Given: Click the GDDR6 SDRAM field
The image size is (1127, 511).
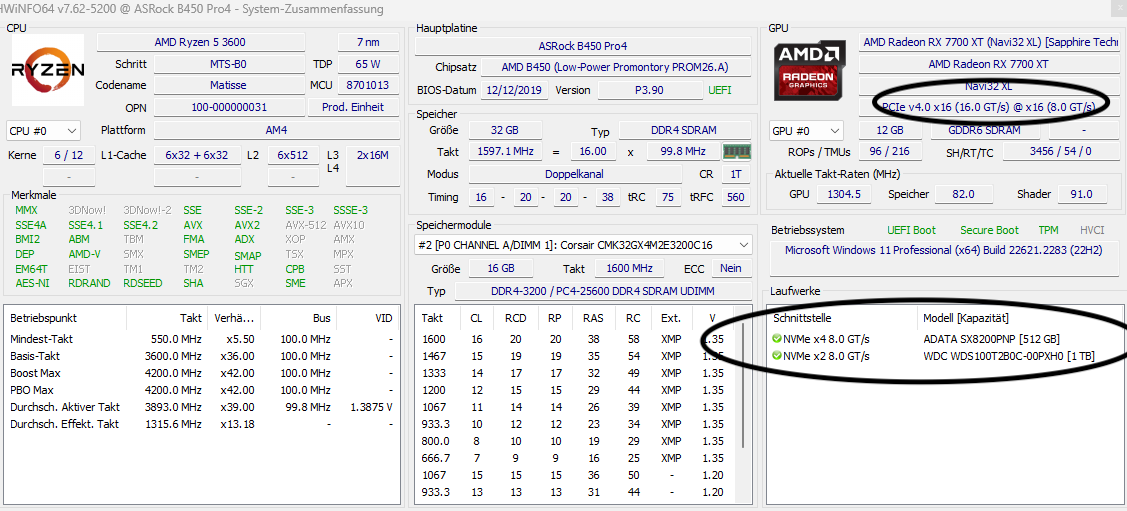Looking at the screenshot, I should [x=986, y=131].
